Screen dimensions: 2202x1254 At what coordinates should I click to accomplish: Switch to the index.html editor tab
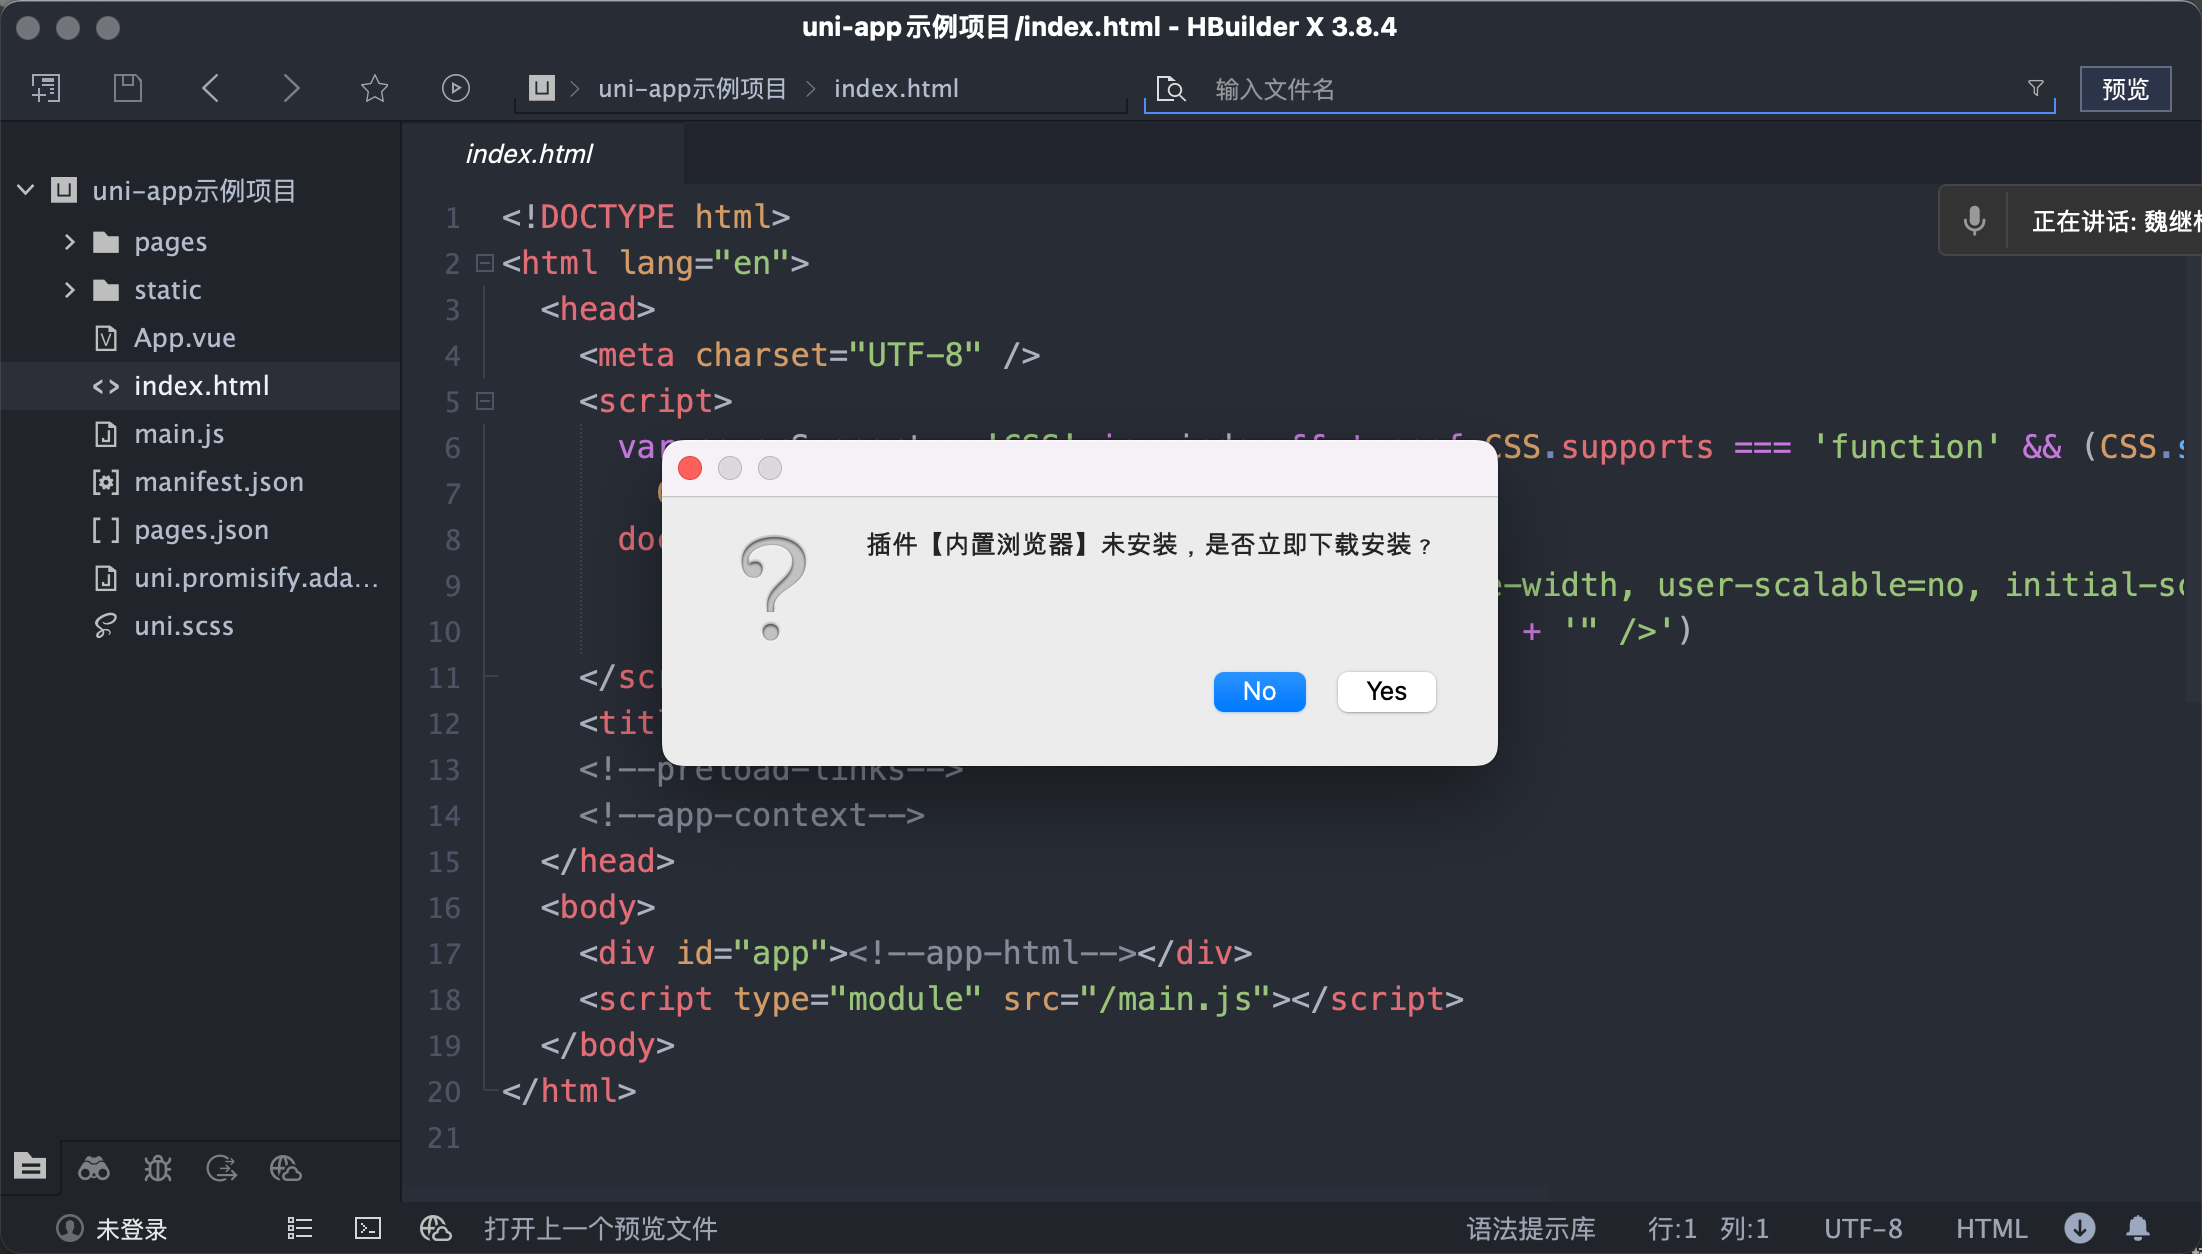(529, 153)
